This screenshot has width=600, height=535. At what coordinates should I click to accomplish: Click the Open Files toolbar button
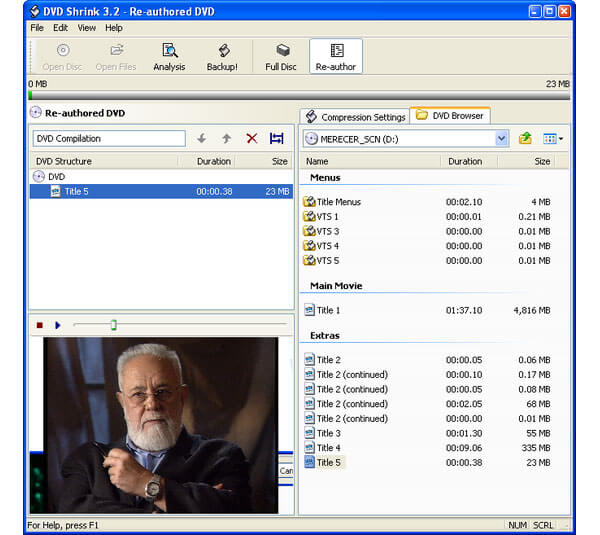[x=116, y=57]
